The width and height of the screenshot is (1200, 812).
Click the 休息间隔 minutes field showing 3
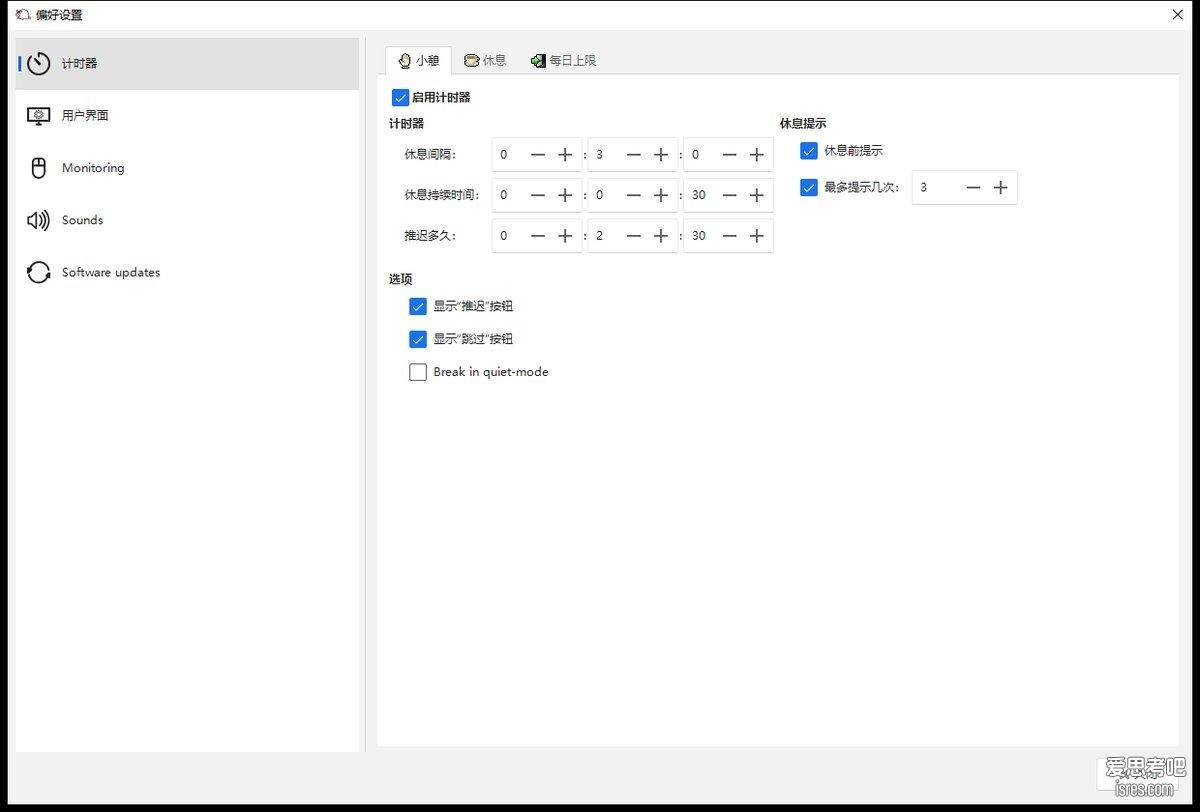(605, 155)
